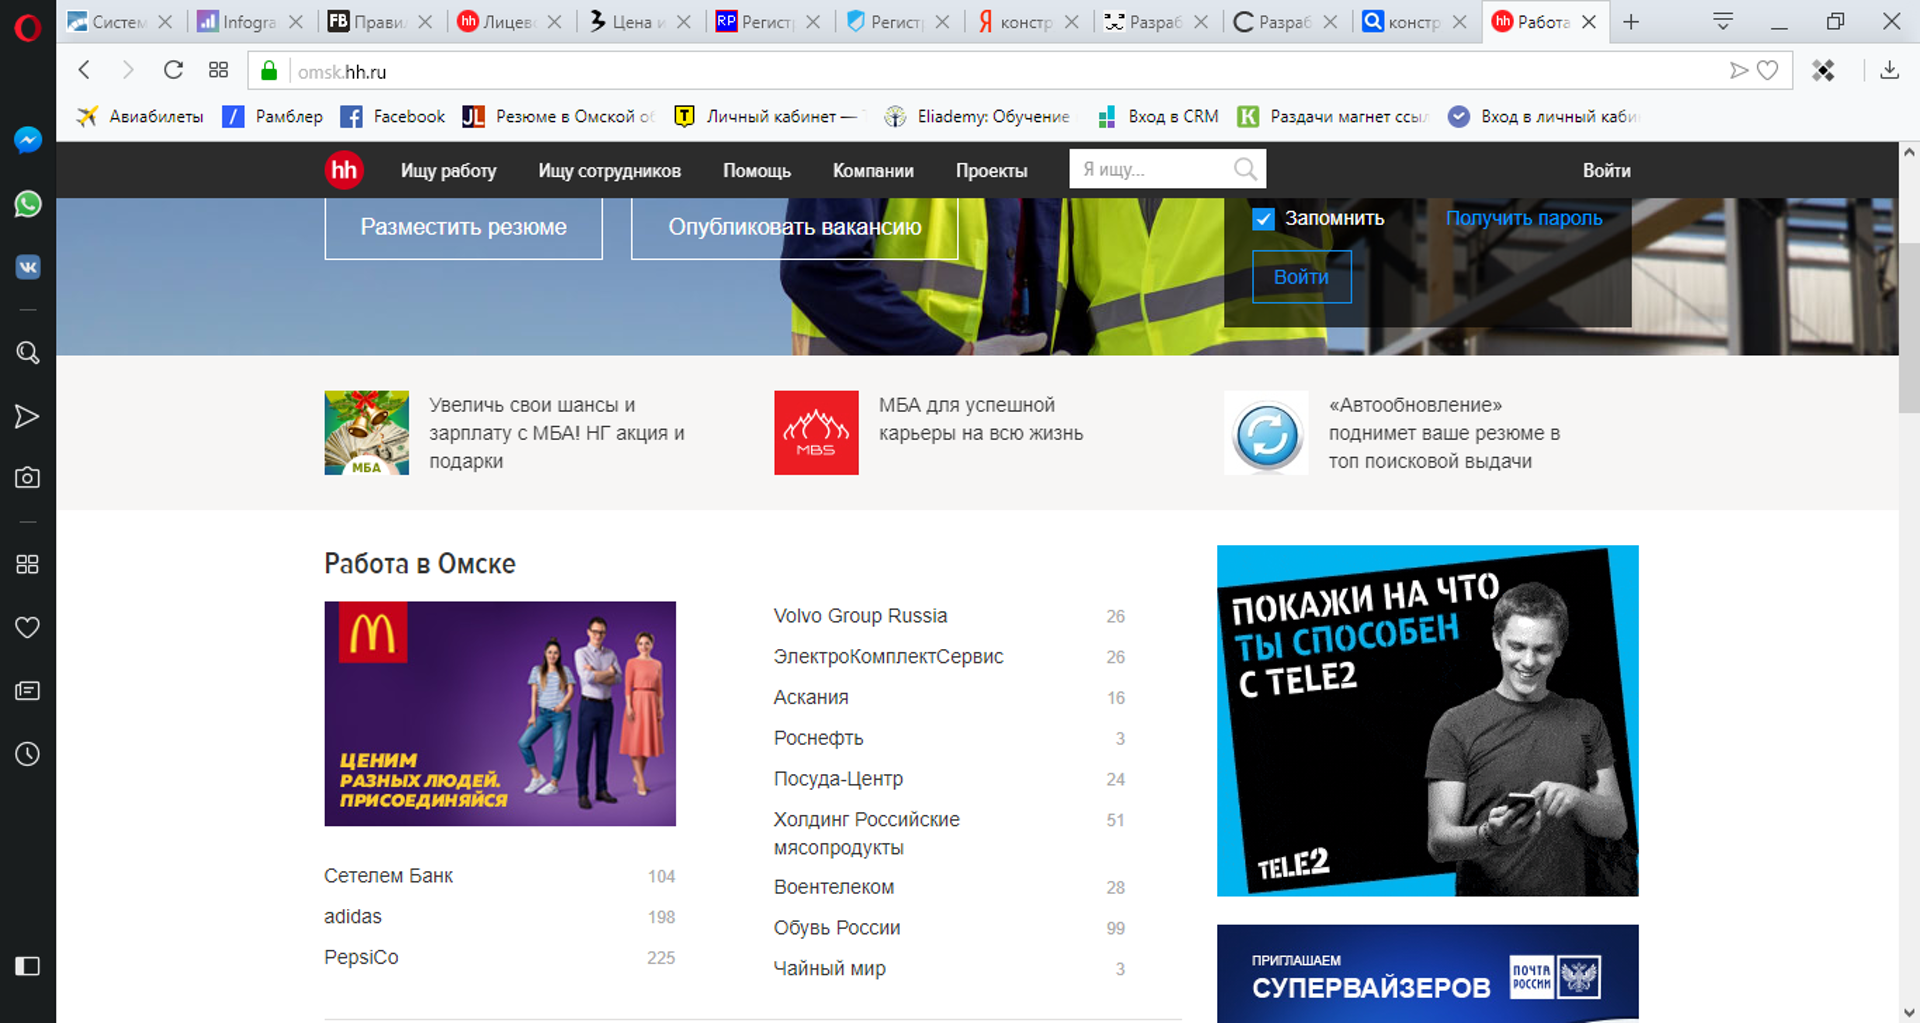1920x1023 pixels.
Task: Reload the current page
Action: pos(173,70)
